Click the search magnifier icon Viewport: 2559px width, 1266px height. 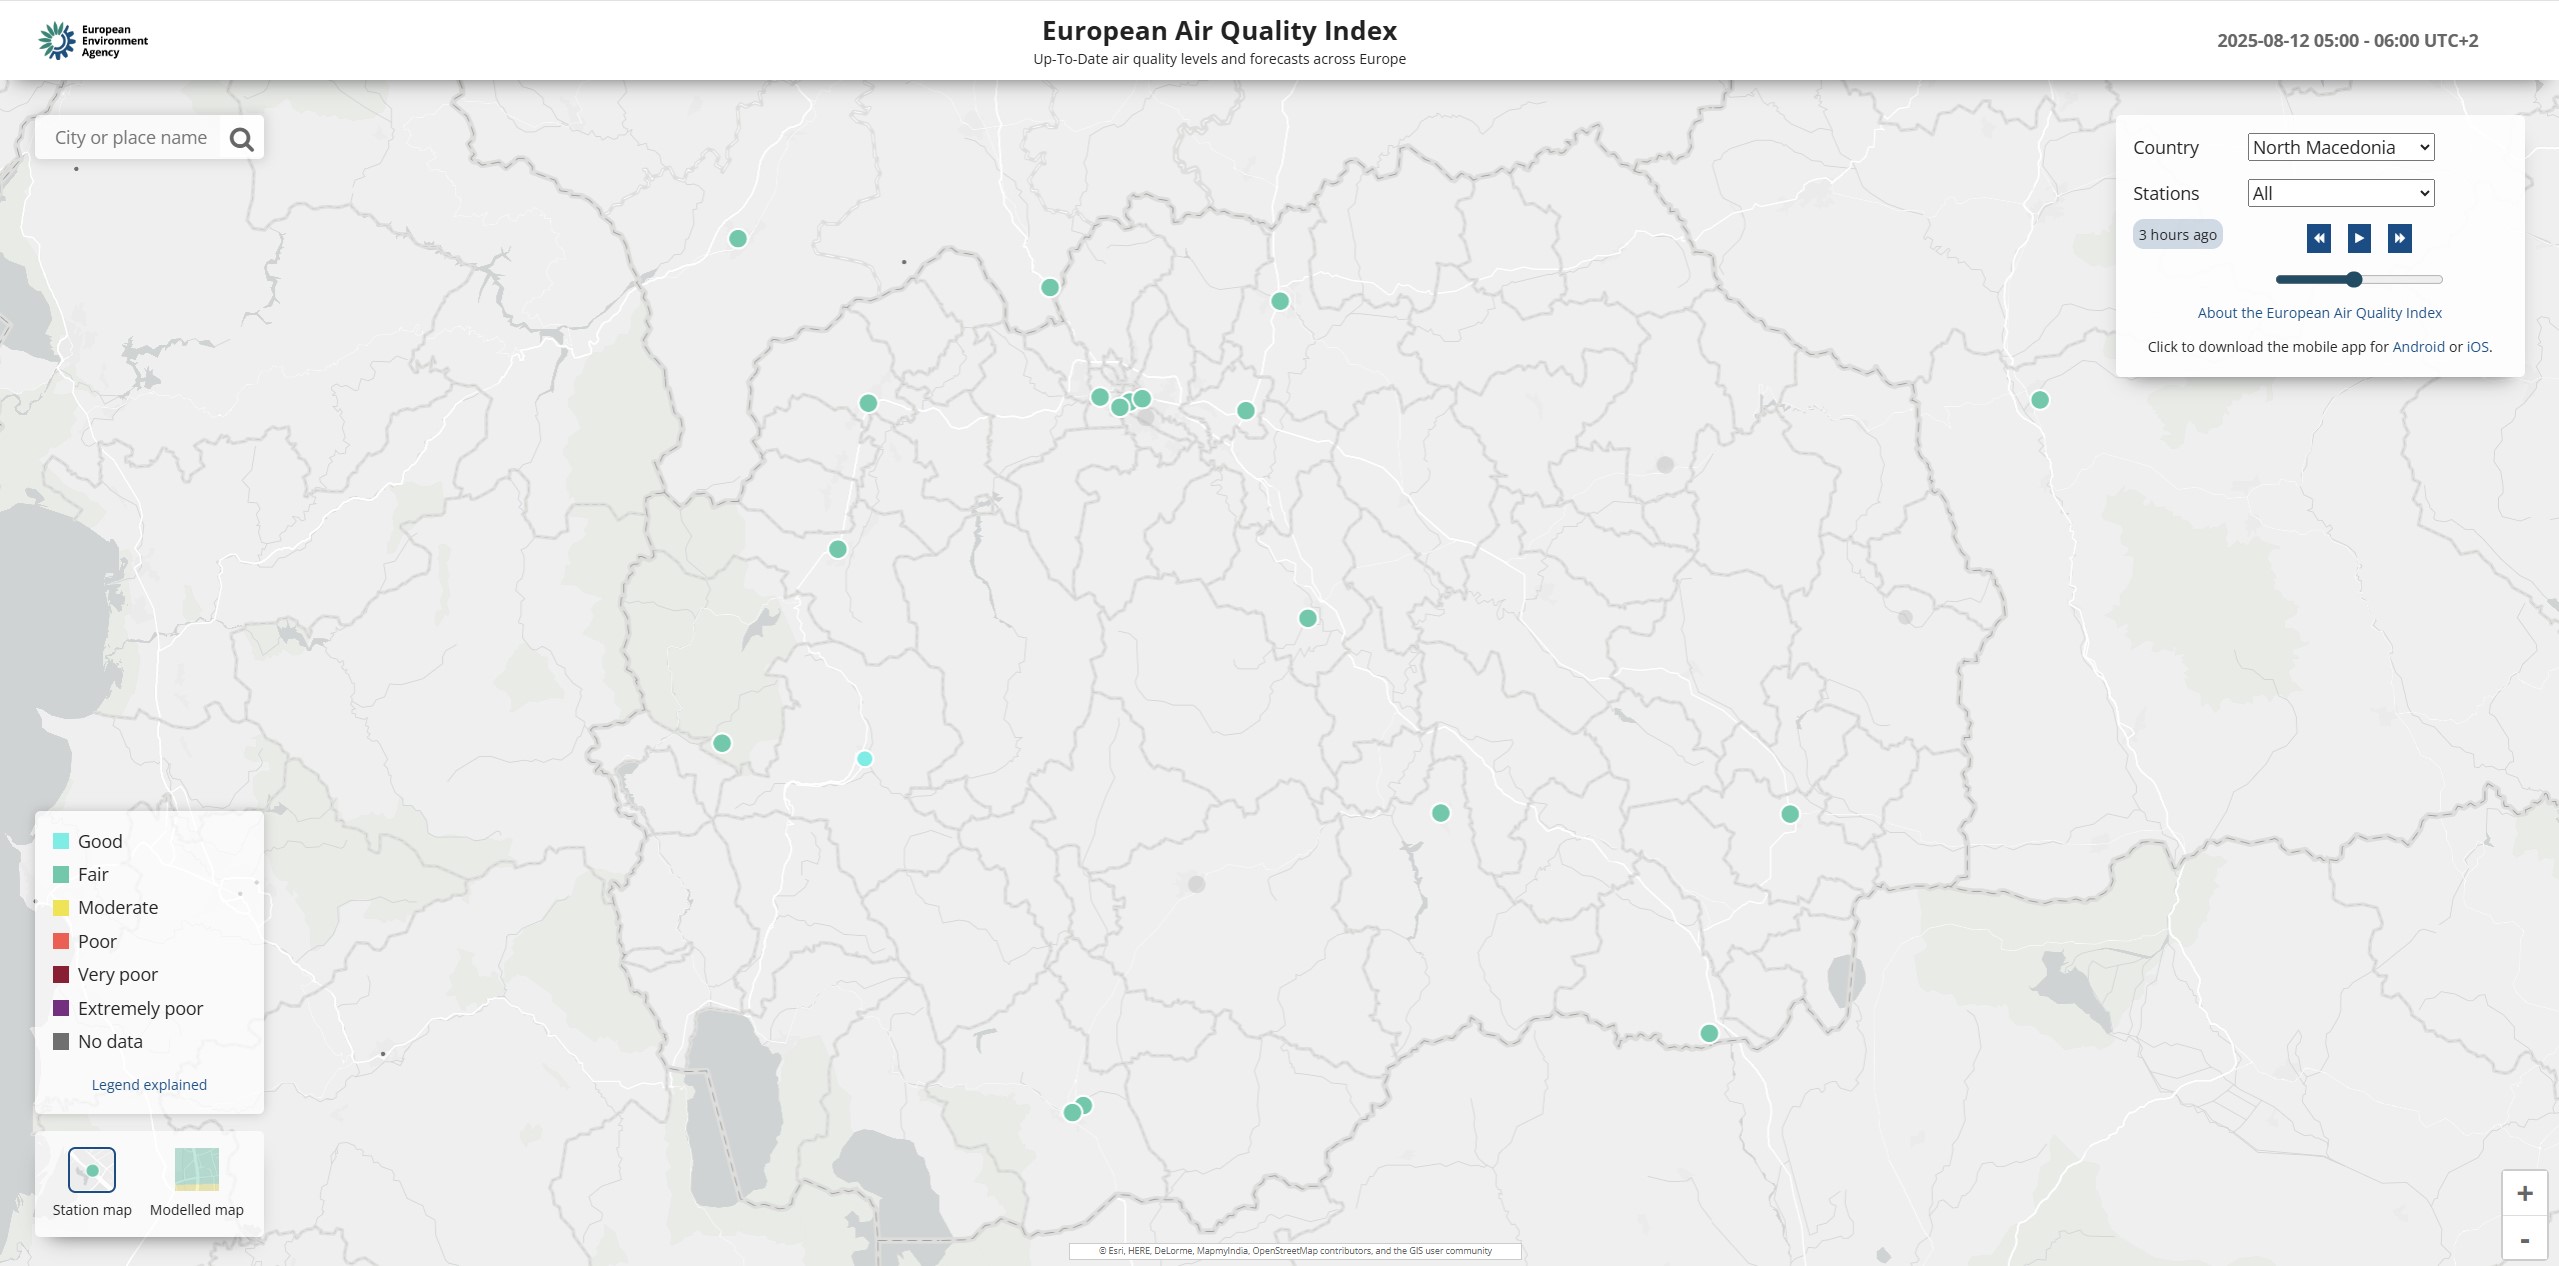click(x=241, y=139)
